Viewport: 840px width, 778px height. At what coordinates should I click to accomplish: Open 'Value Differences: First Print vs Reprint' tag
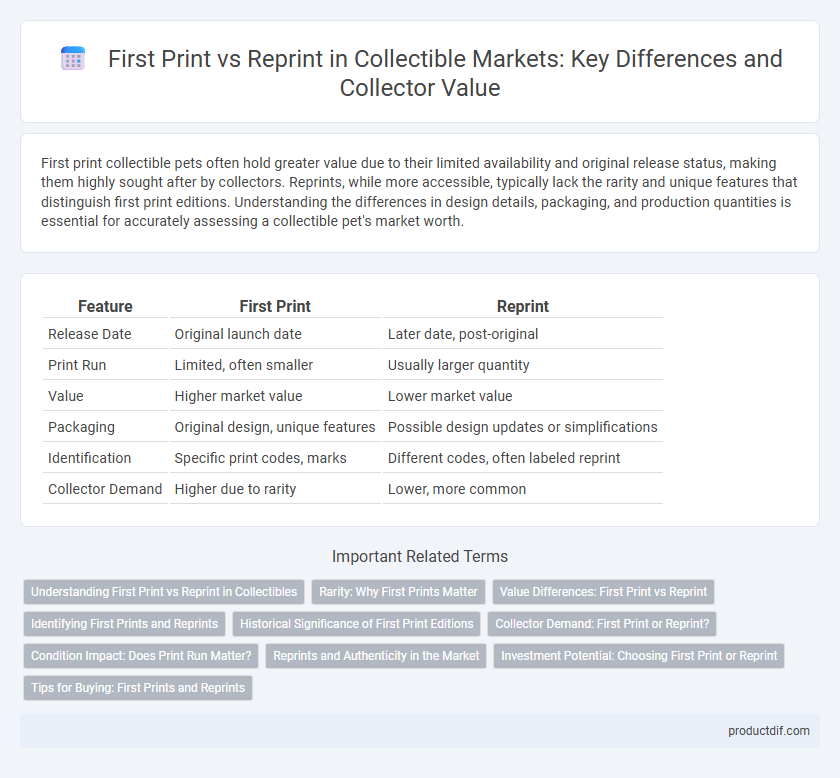coord(603,592)
